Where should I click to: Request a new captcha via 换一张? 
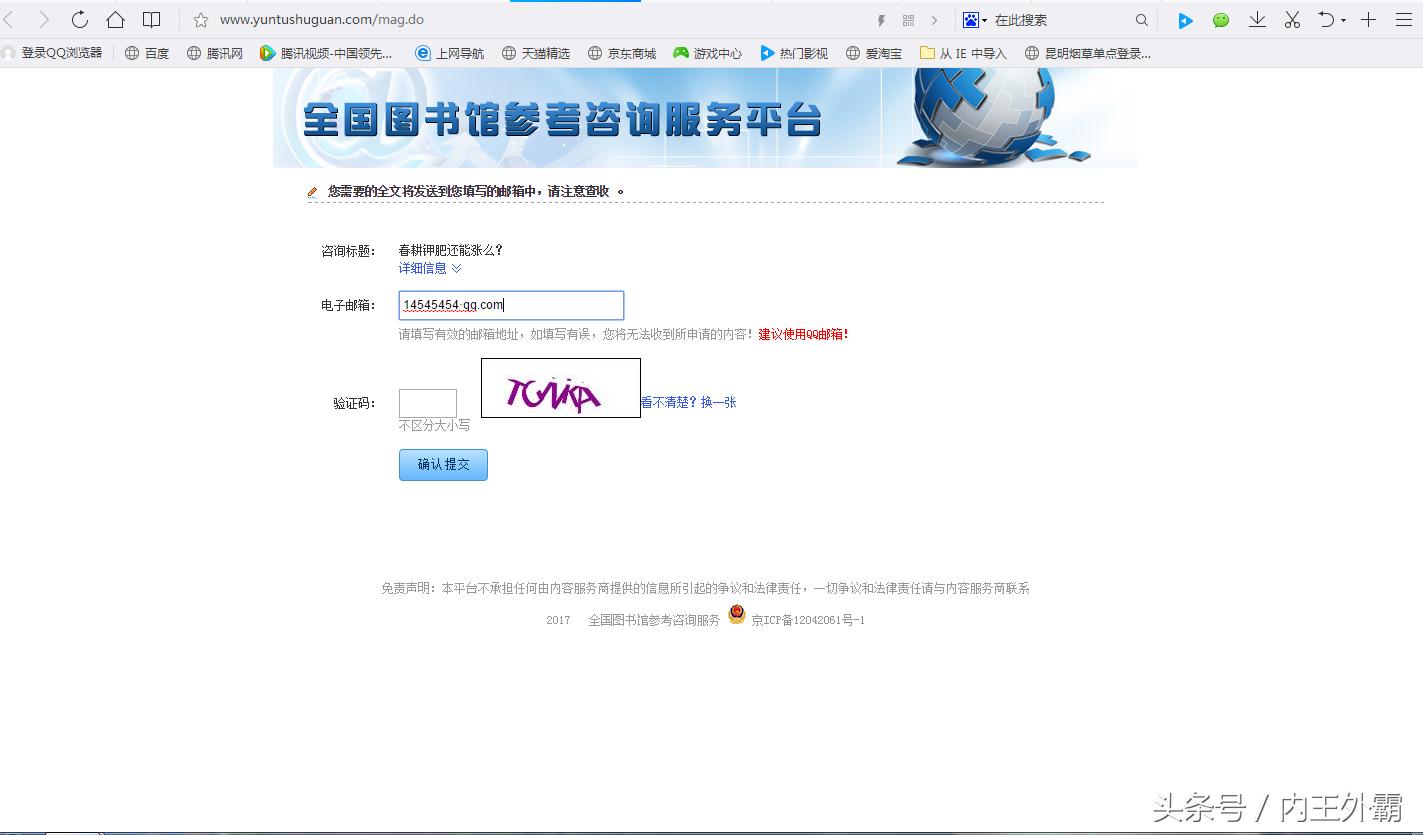[718, 402]
